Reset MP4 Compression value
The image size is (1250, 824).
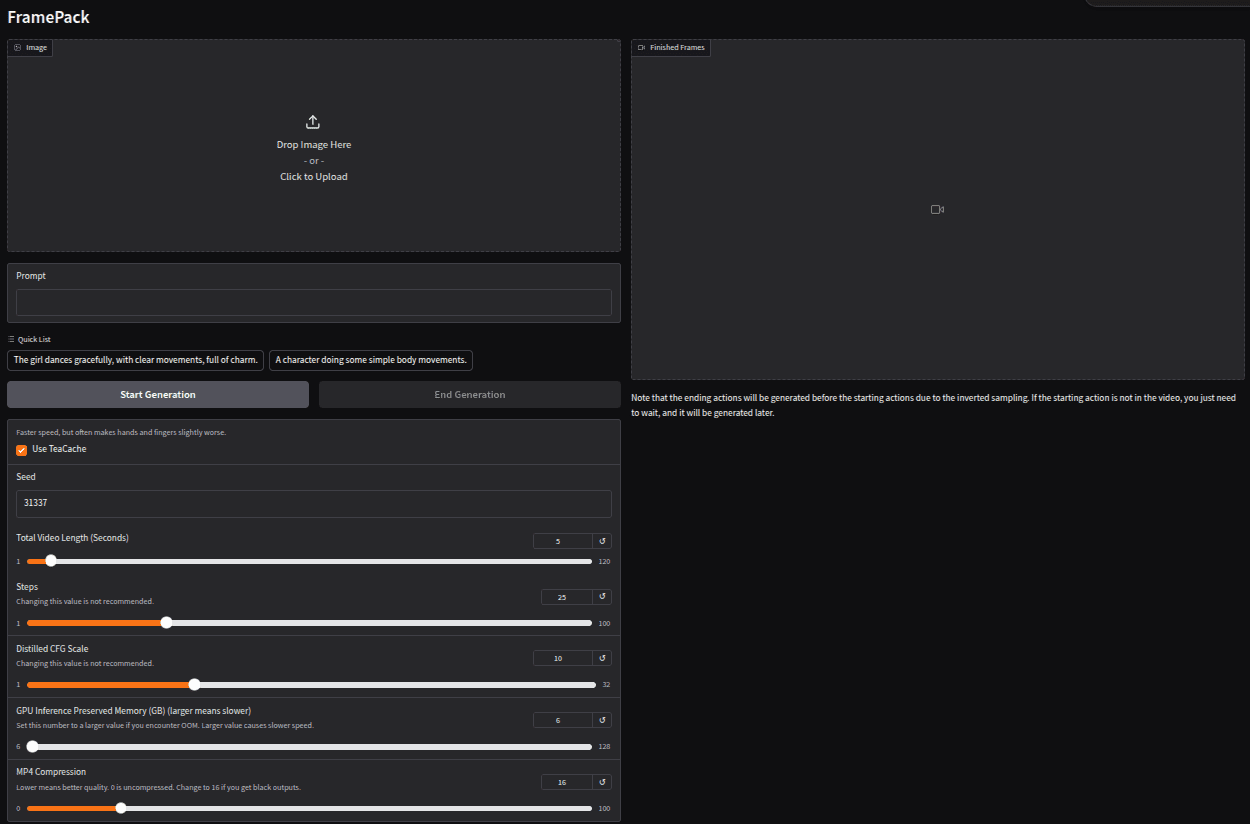[602, 782]
